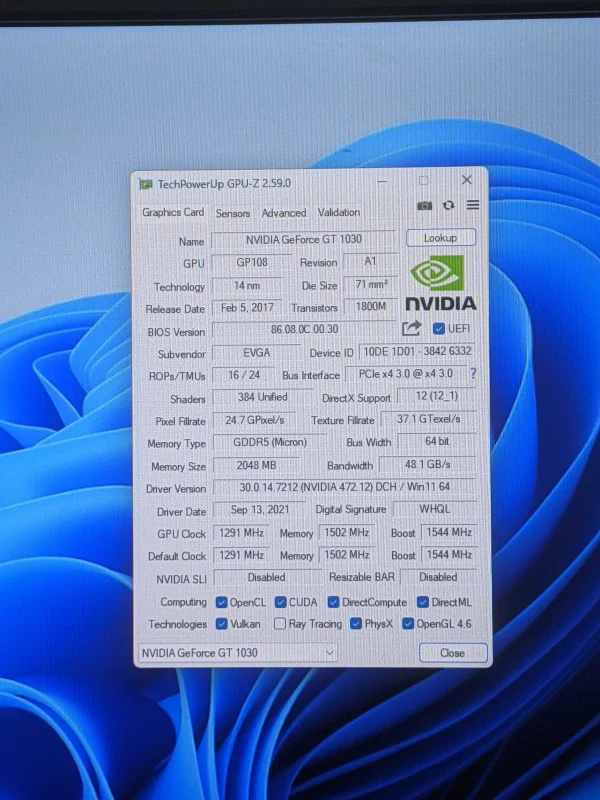Select the Graphics Card tab
Screen dimensions: 600x800
[173, 212]
